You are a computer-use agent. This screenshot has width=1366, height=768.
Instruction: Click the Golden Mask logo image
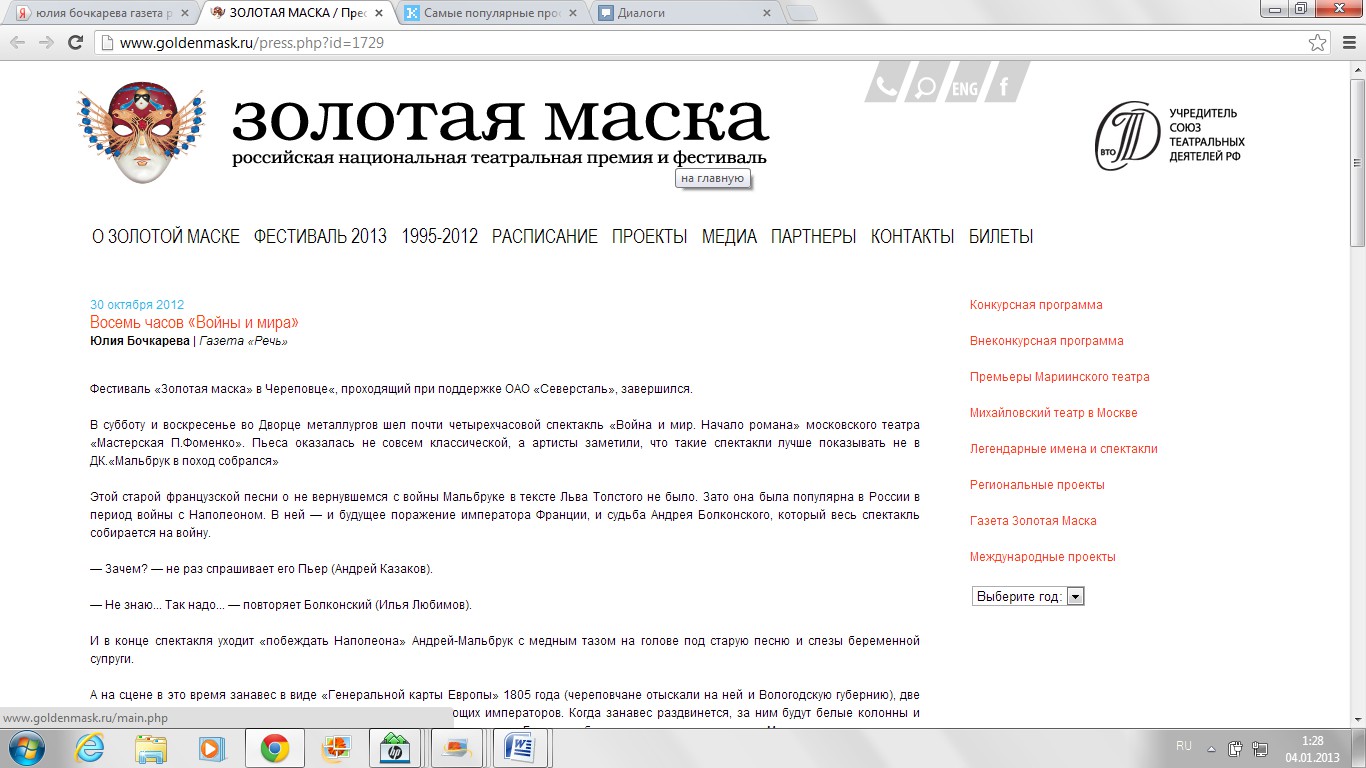(140, 132)
